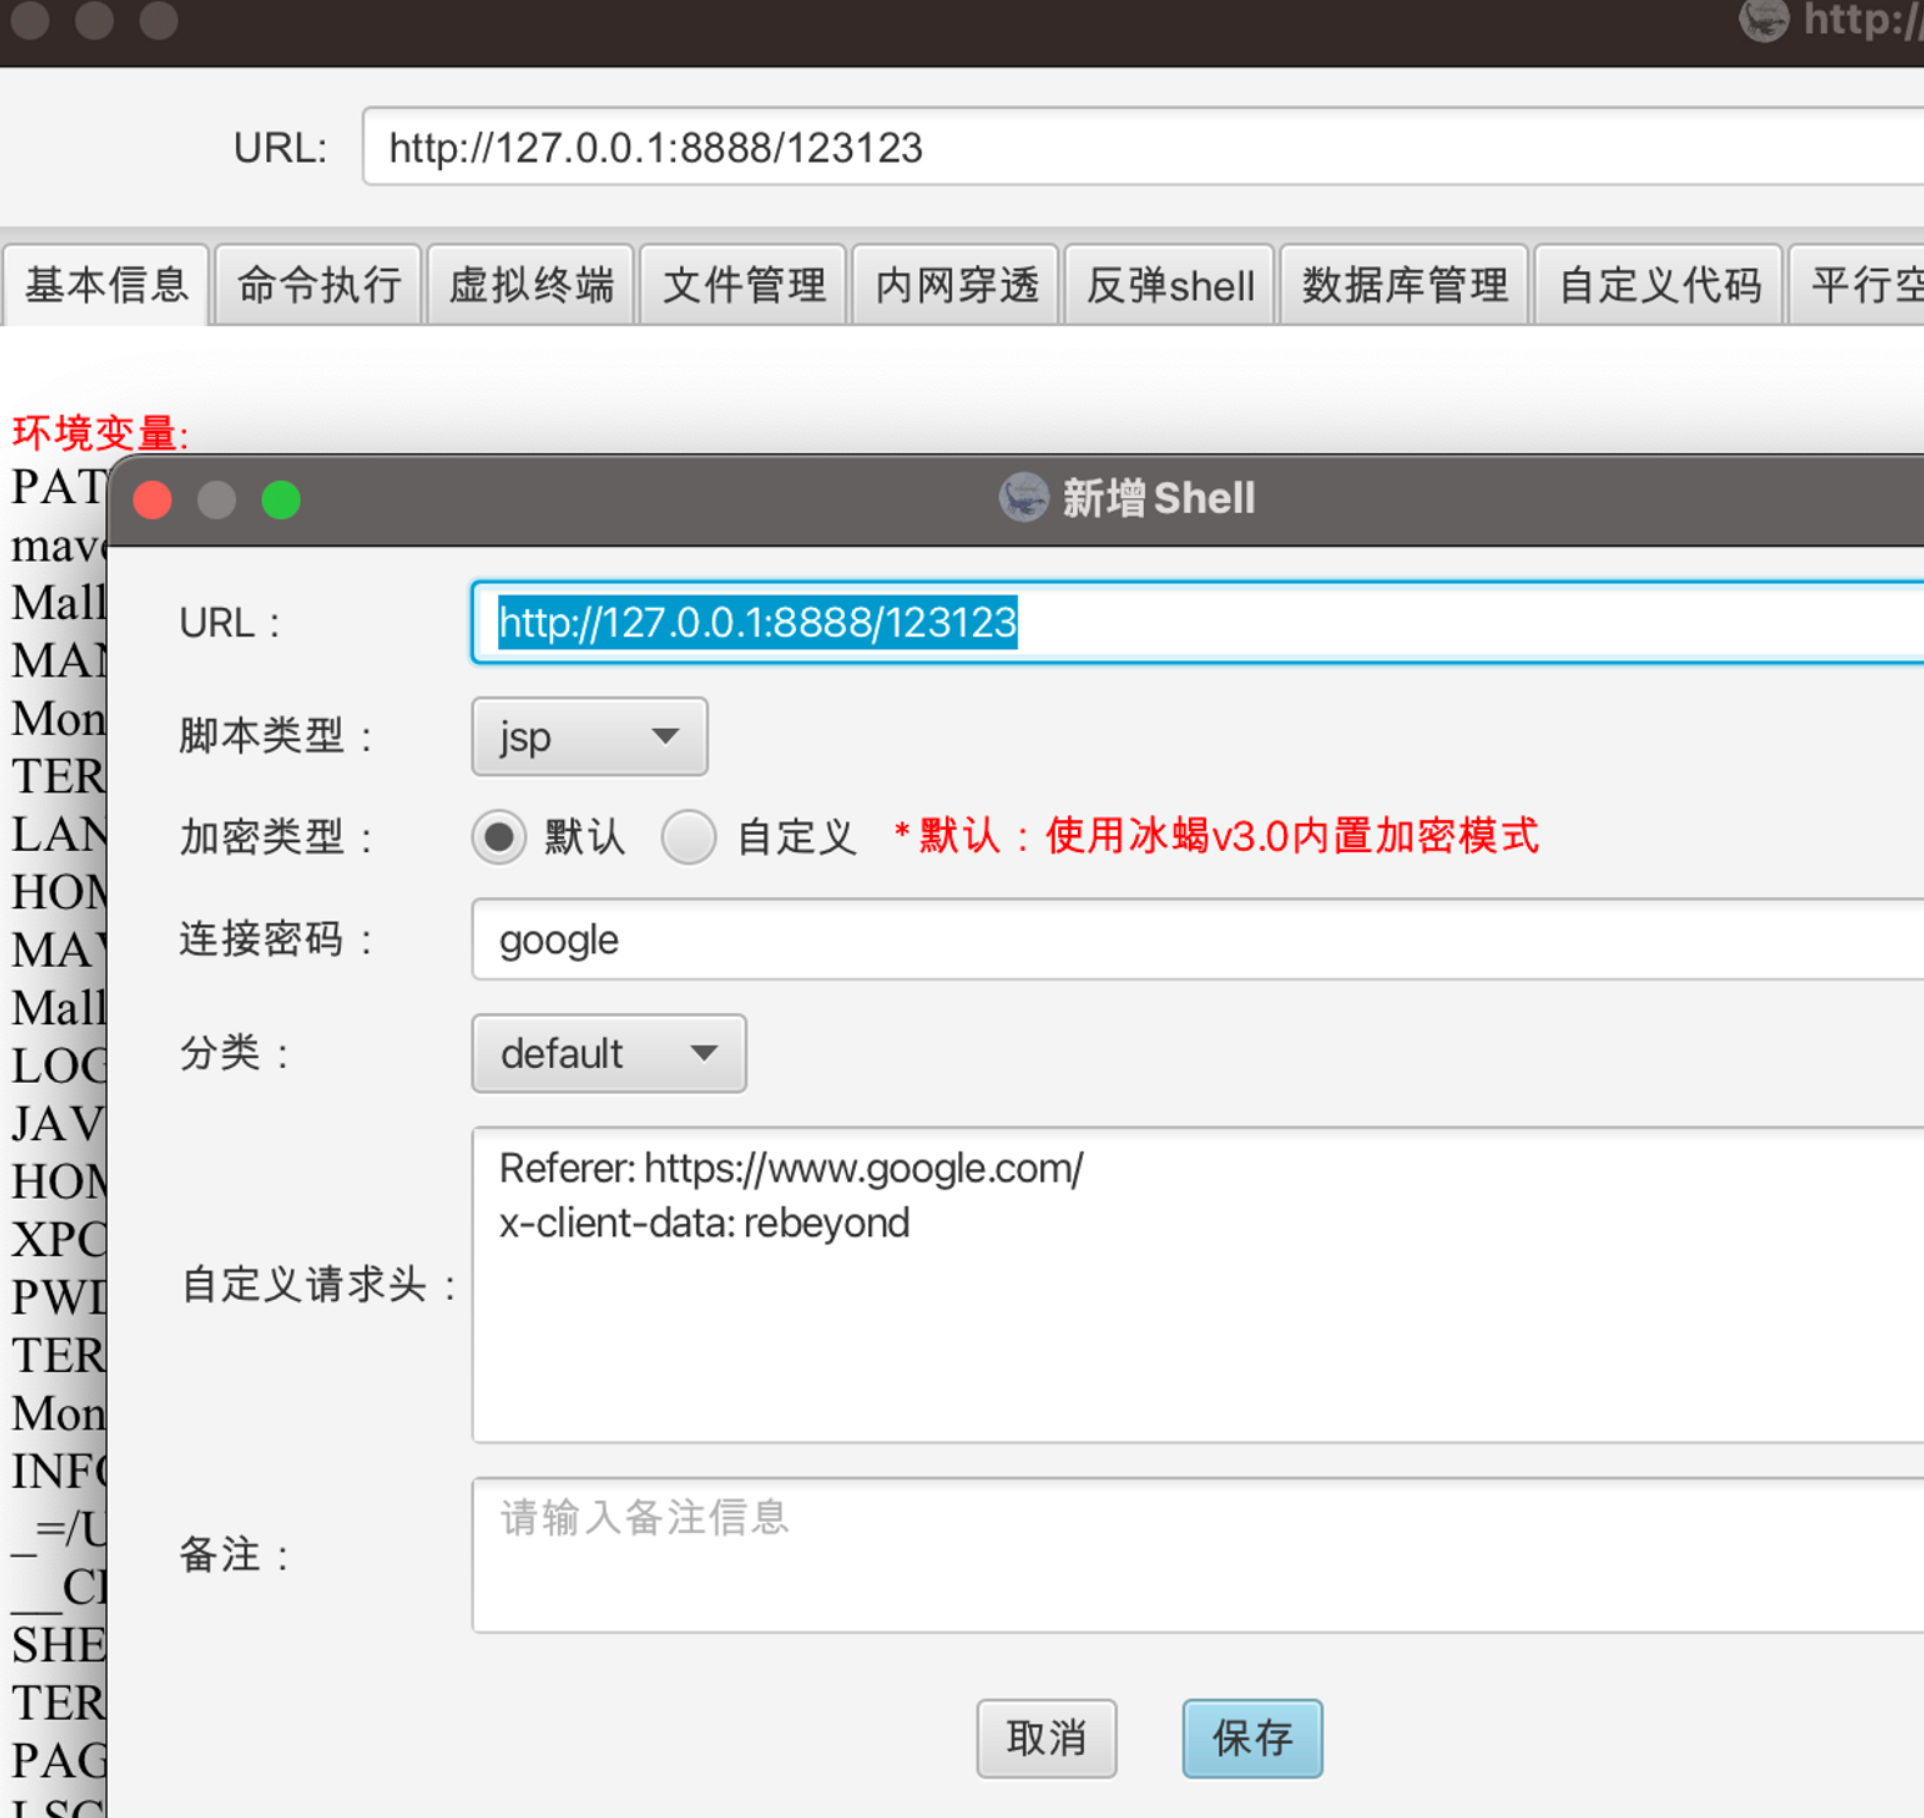The width and height of the screenshot is (1924, 1818).
Task: Switch to the 反弹shell tab
Action: (x=1169, y=286)
